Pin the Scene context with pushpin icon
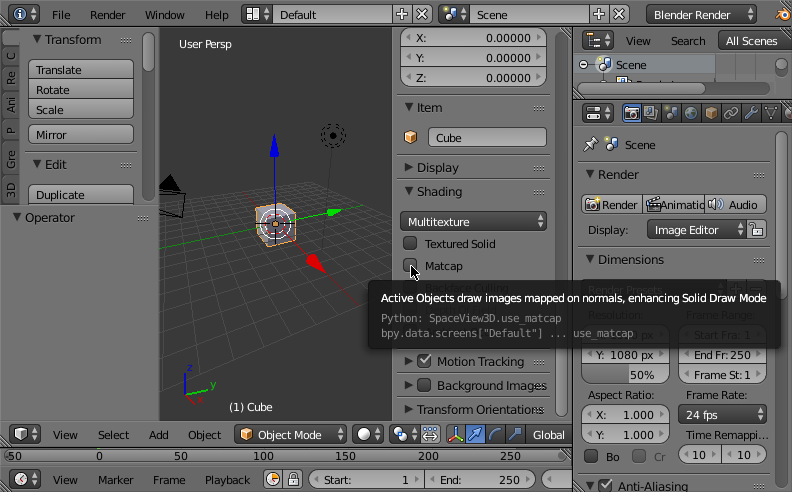Screen dimensions: 792x492 [x=590, y=145]
